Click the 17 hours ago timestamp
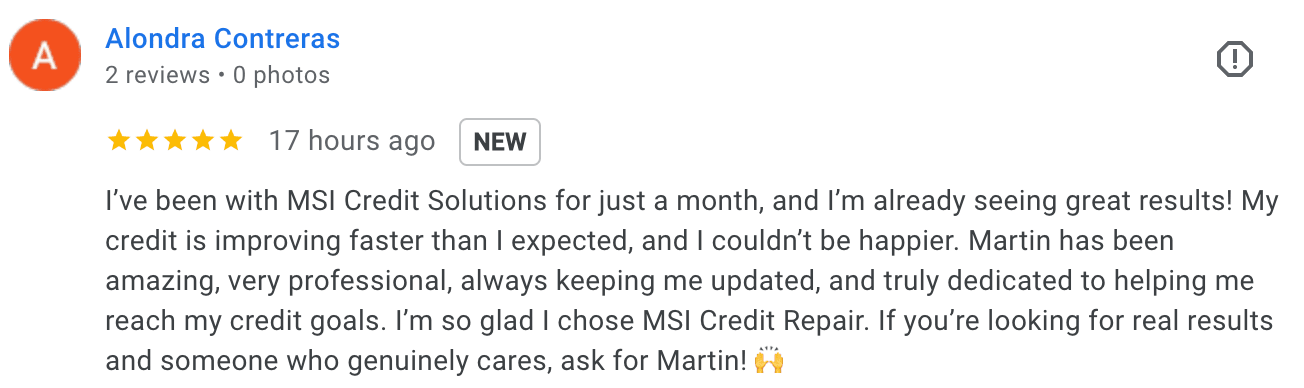 (x=352, y=142)
